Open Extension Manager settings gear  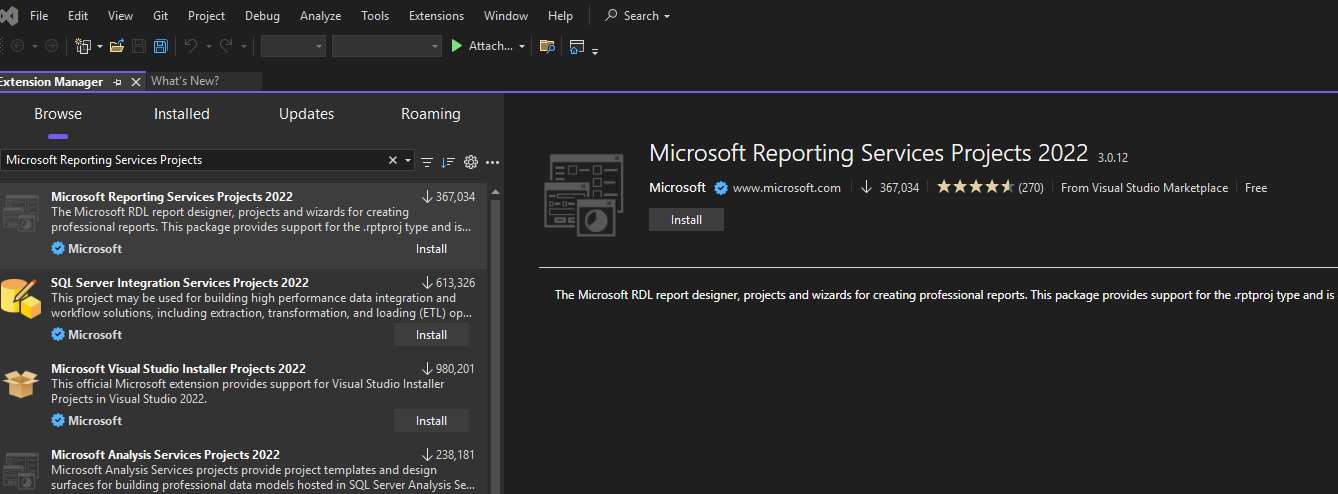[471, 161]
